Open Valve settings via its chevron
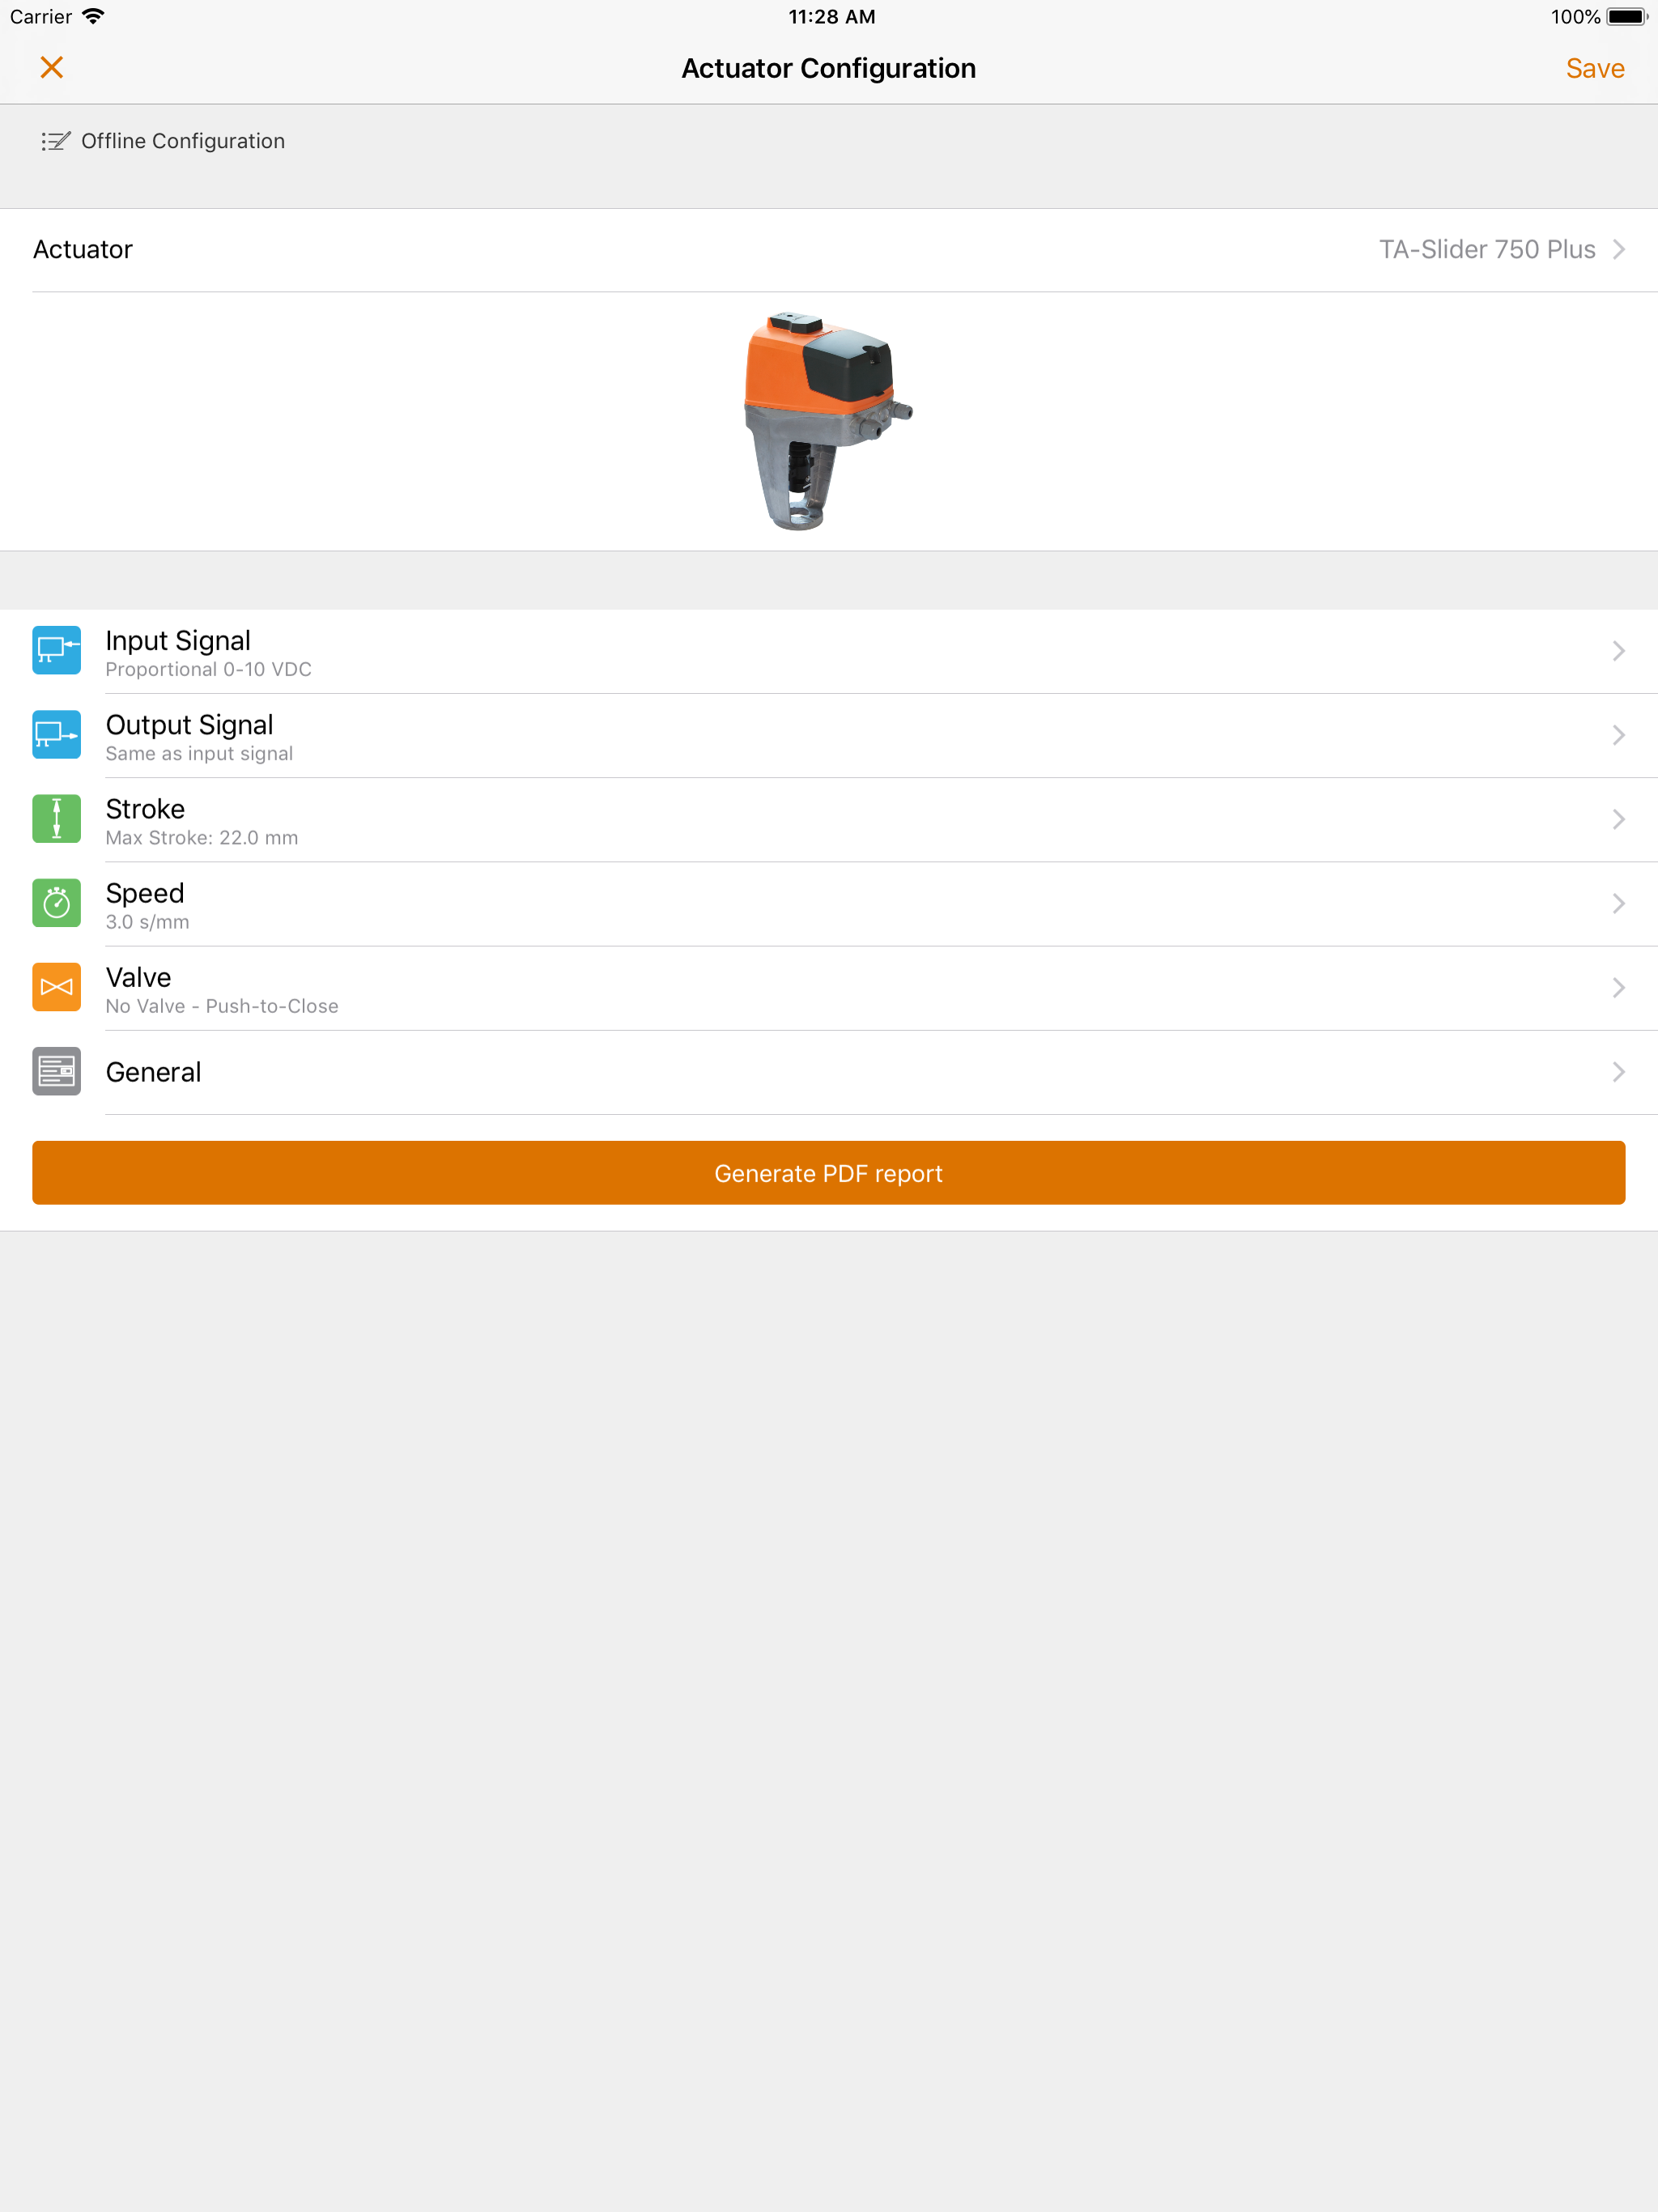This screenshot has width=1658, height=2212. coord(1618,987)
